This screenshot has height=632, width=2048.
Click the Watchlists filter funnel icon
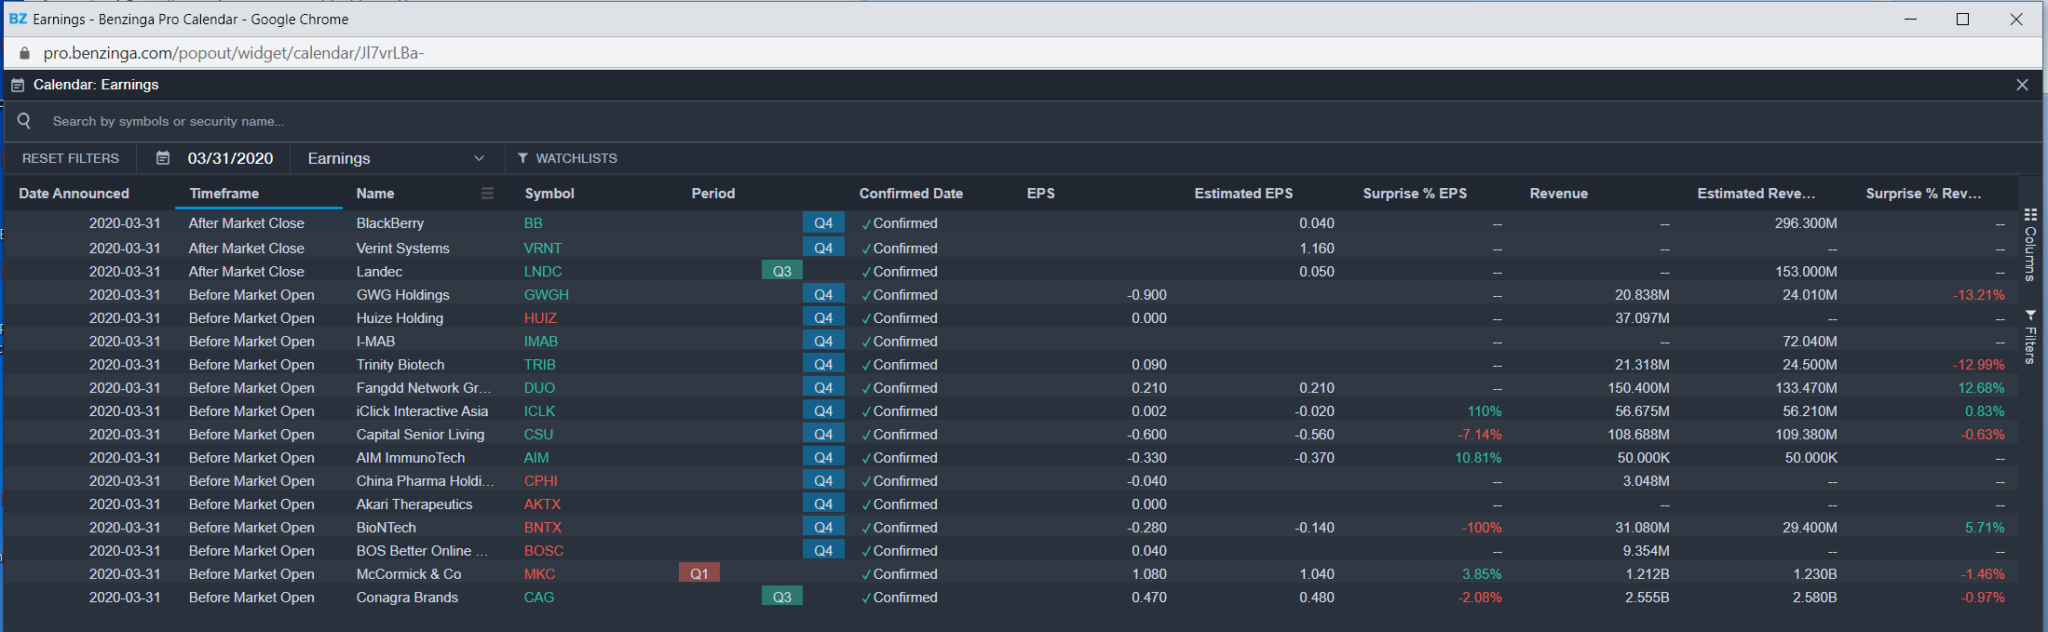tap(522, 158)
